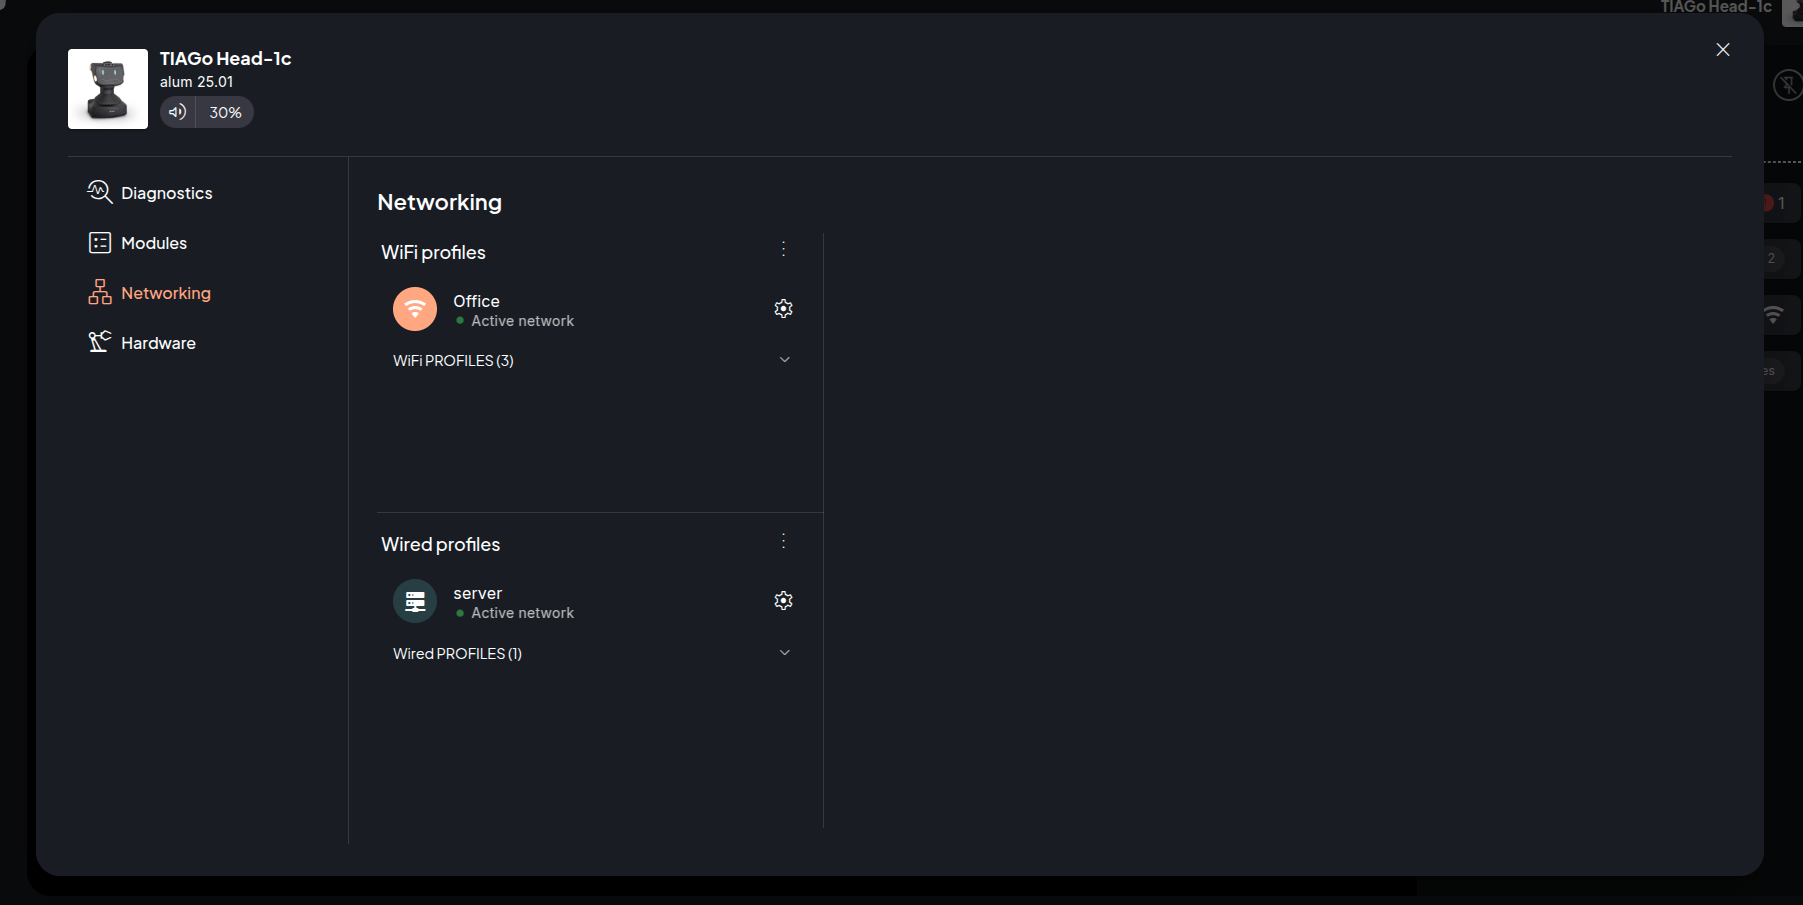The image size is (1803, 905).
Task: Open the Modules section in the sidebar
Action: click(x=153, y=243)
